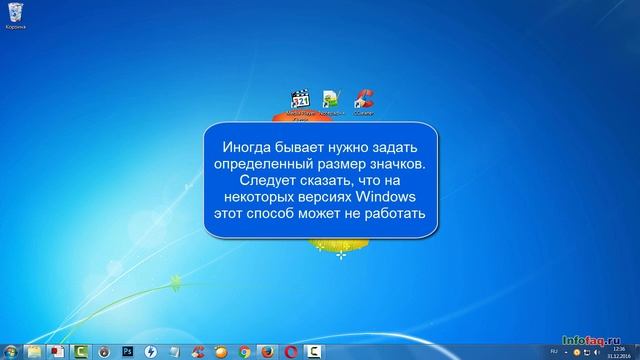Launch CCleaner from the taskbar
The width and height of the screenshot is (640, 360).
[x=198, y=351]
